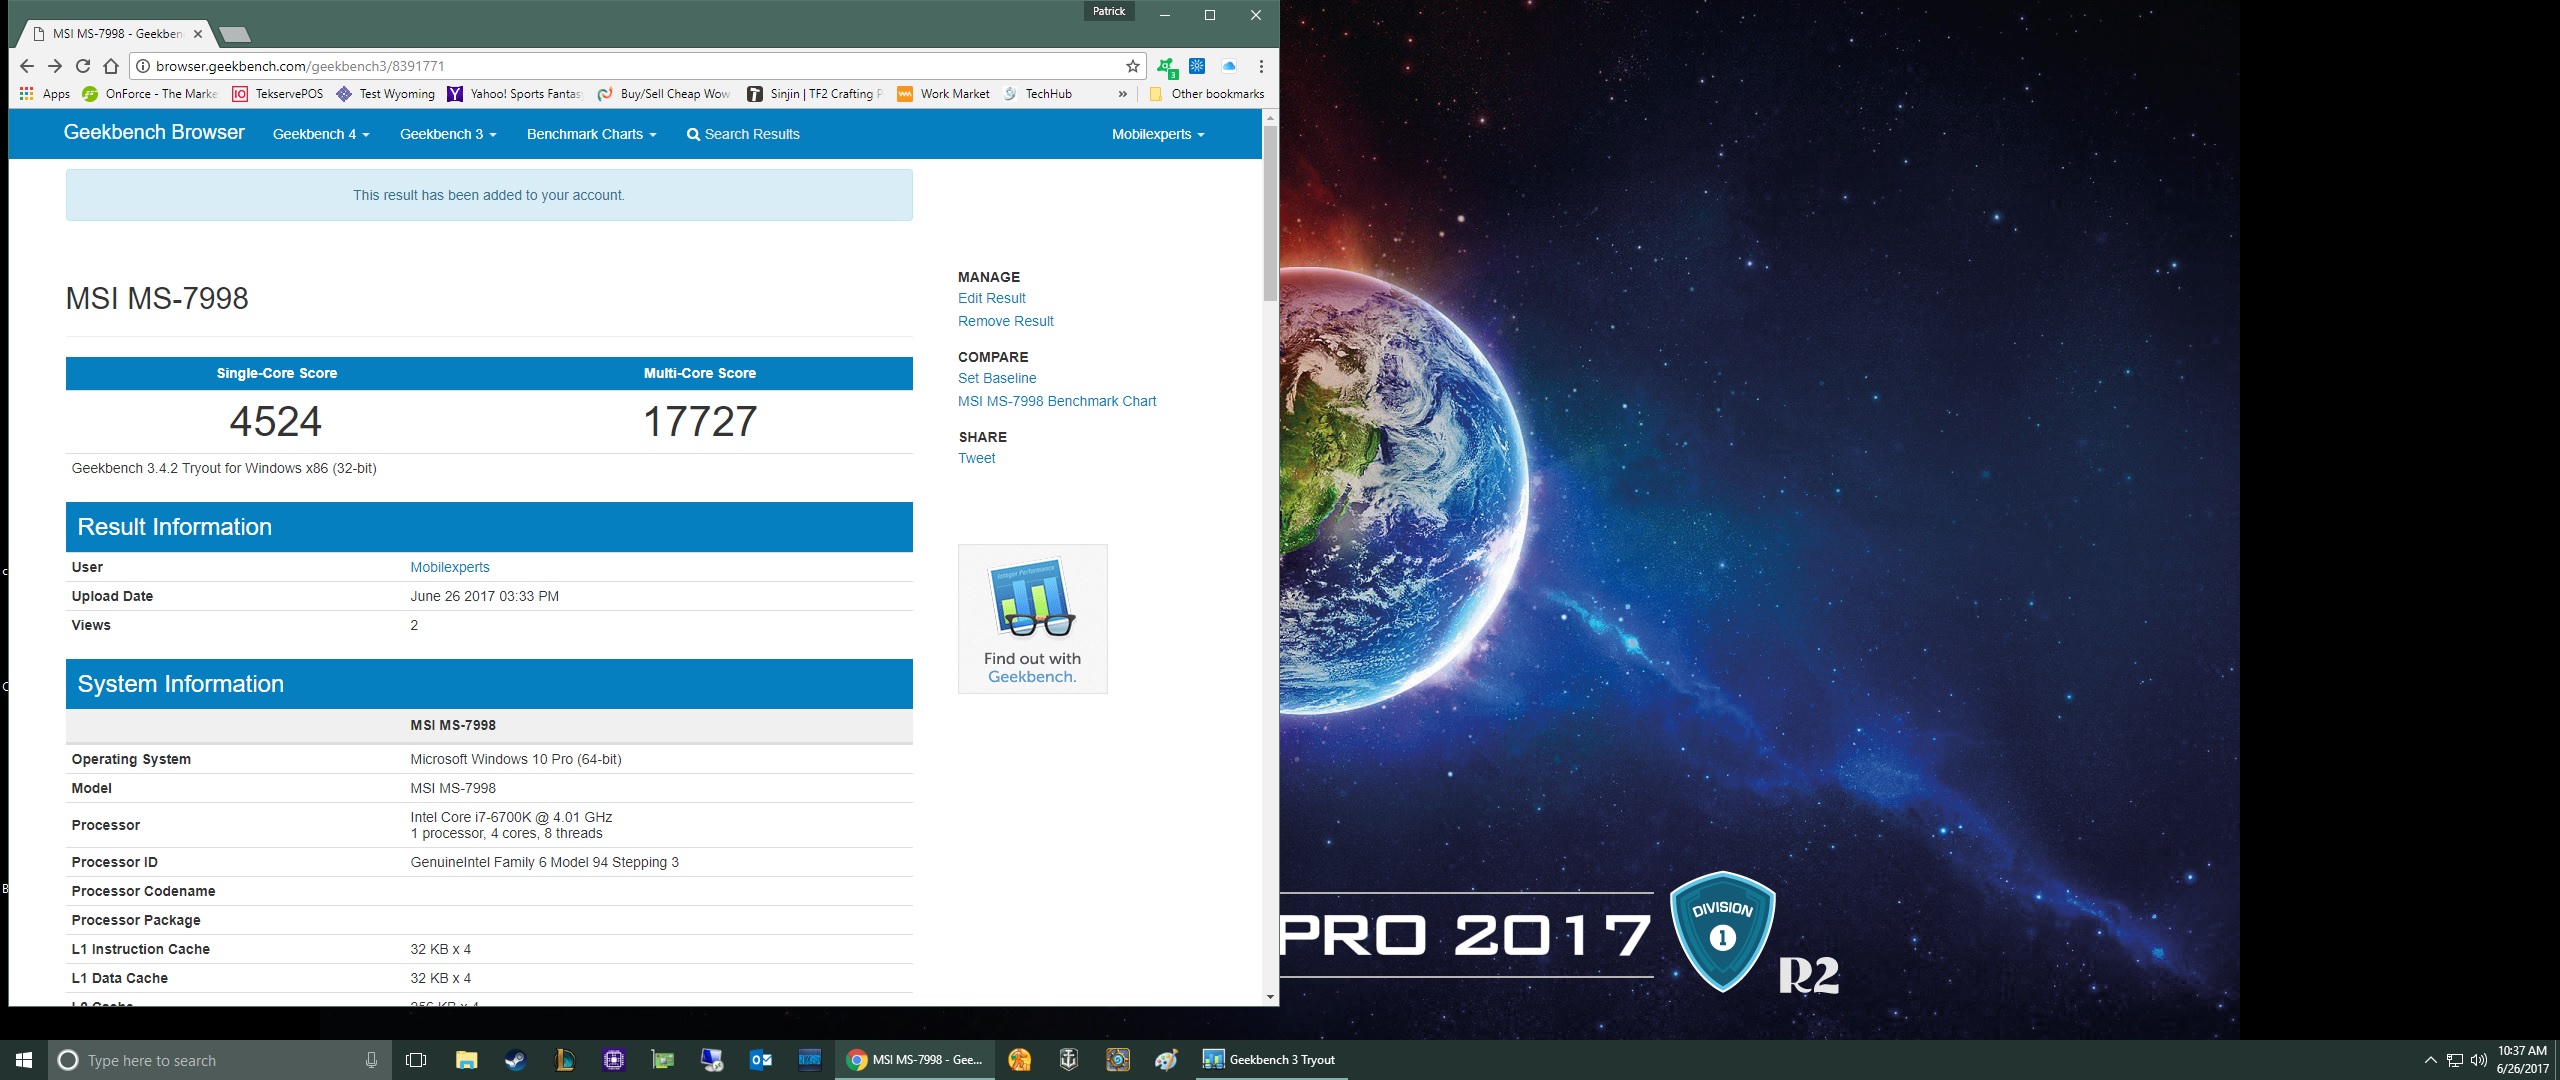This screenshot has height=1080, width=2560.
Task: Click the page vertical scrollbar thumb
Action: [x=1270, y=213]
